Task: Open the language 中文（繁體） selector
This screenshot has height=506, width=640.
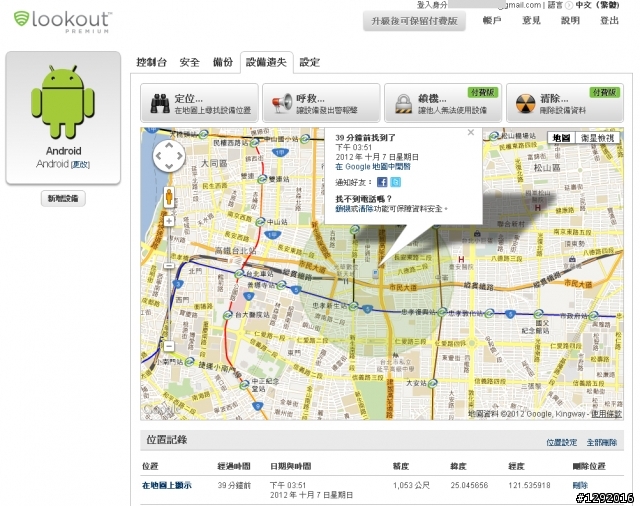Action: click(x=597, y=5)
